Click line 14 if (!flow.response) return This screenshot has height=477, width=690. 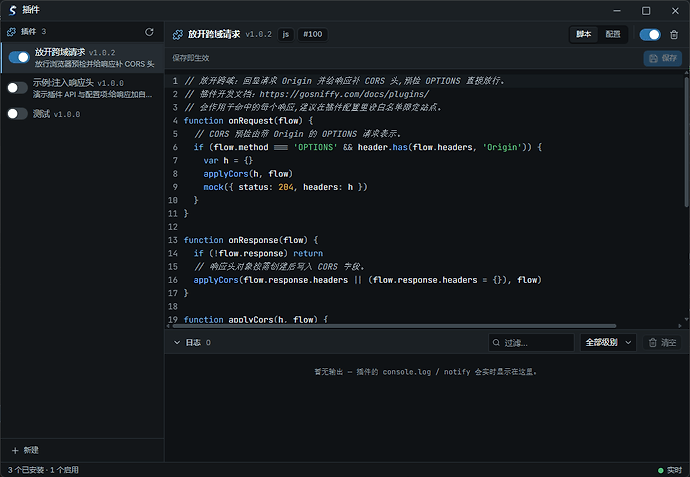(258, 253)
